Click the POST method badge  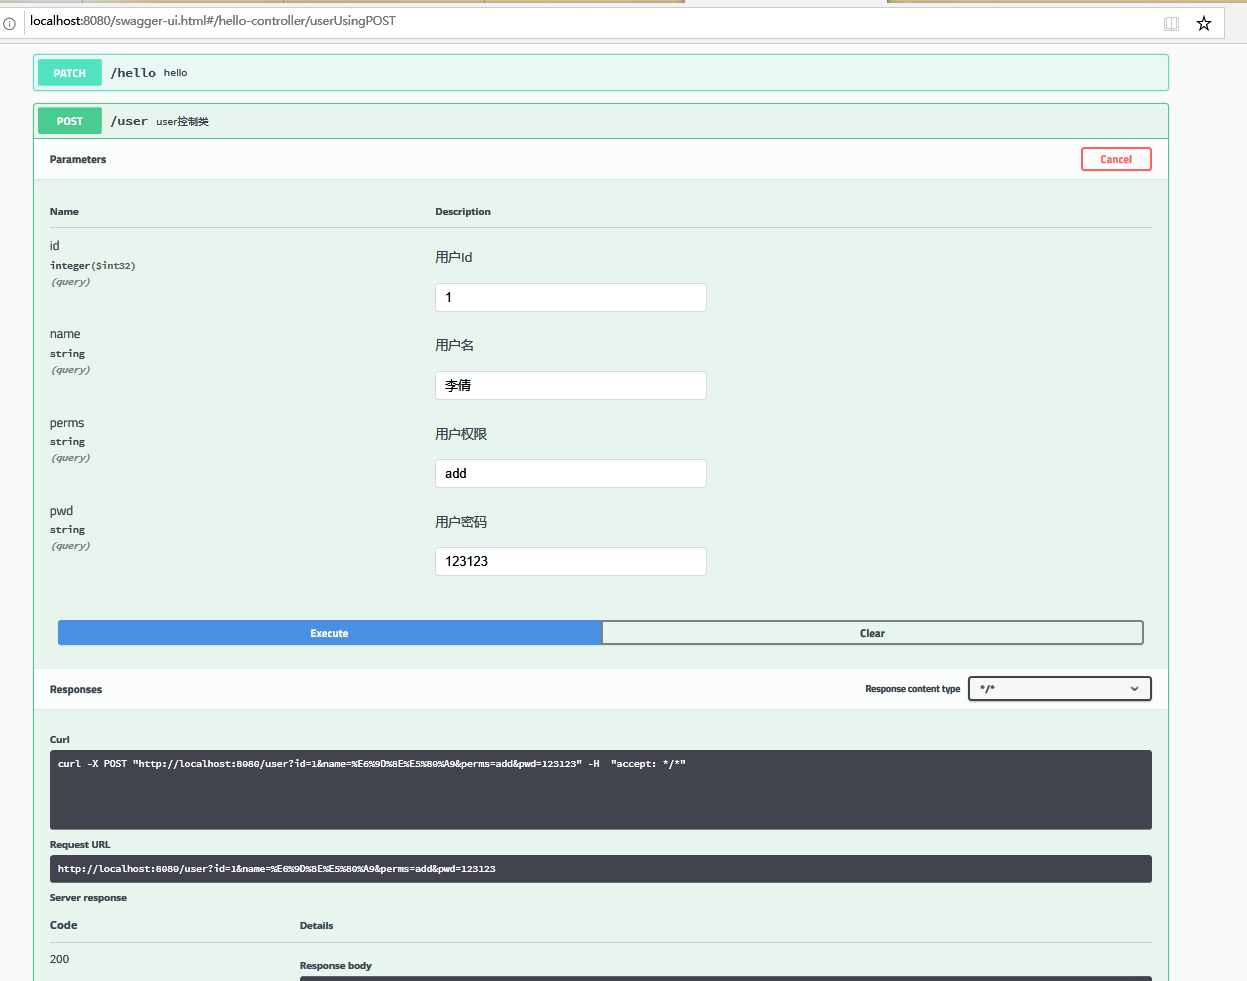(x=70, y=121)
